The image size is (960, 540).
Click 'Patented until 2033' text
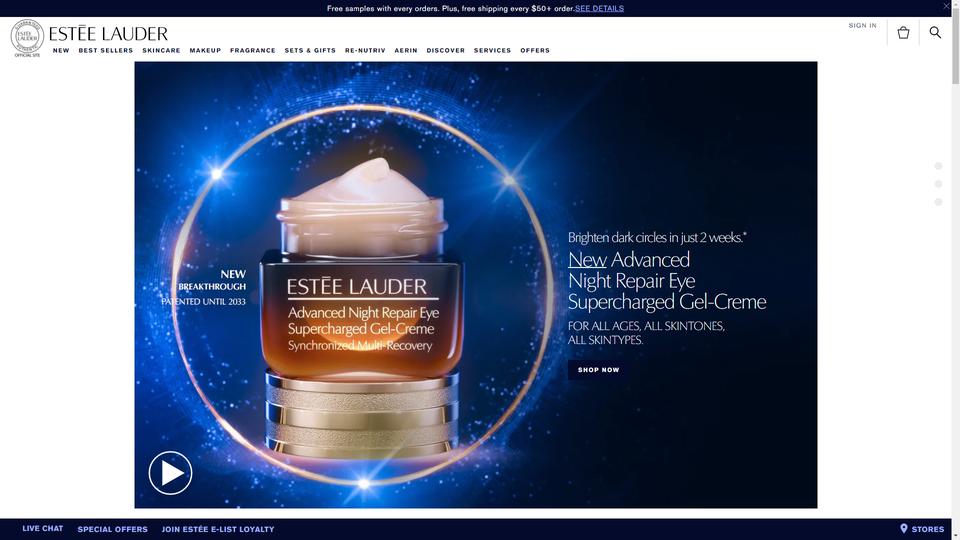(203, 302)
